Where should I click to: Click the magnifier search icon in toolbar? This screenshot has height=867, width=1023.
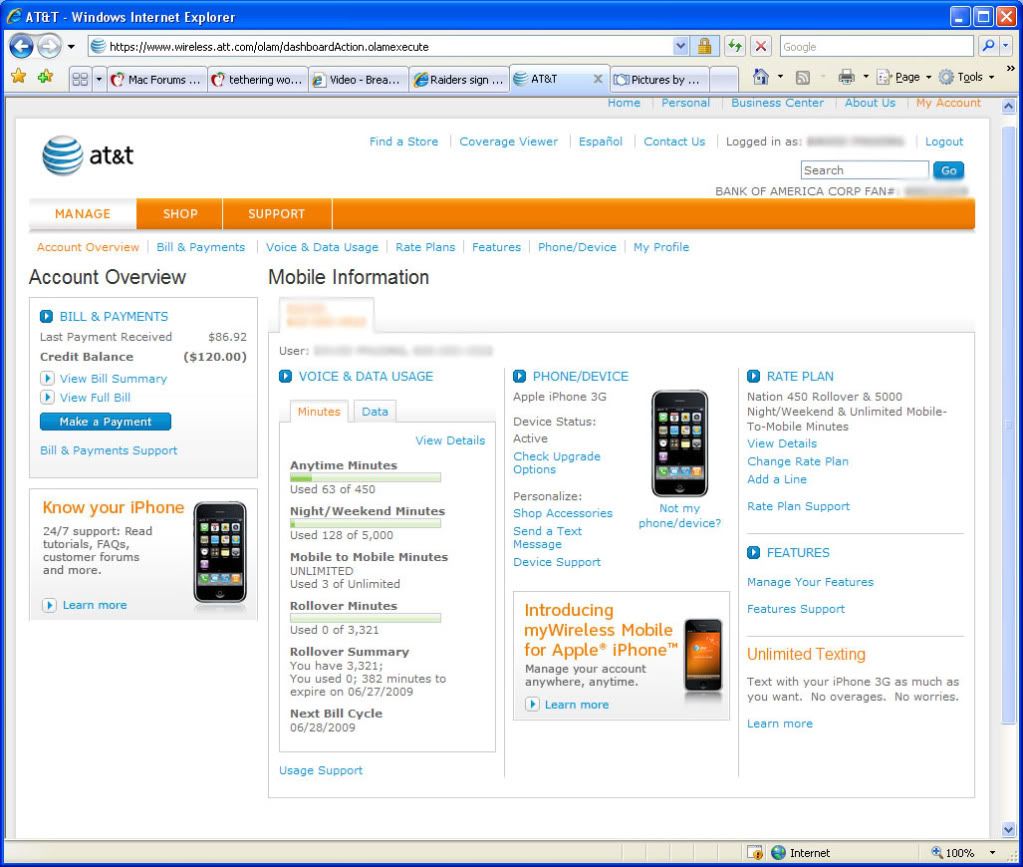click(x=988, y=46)
